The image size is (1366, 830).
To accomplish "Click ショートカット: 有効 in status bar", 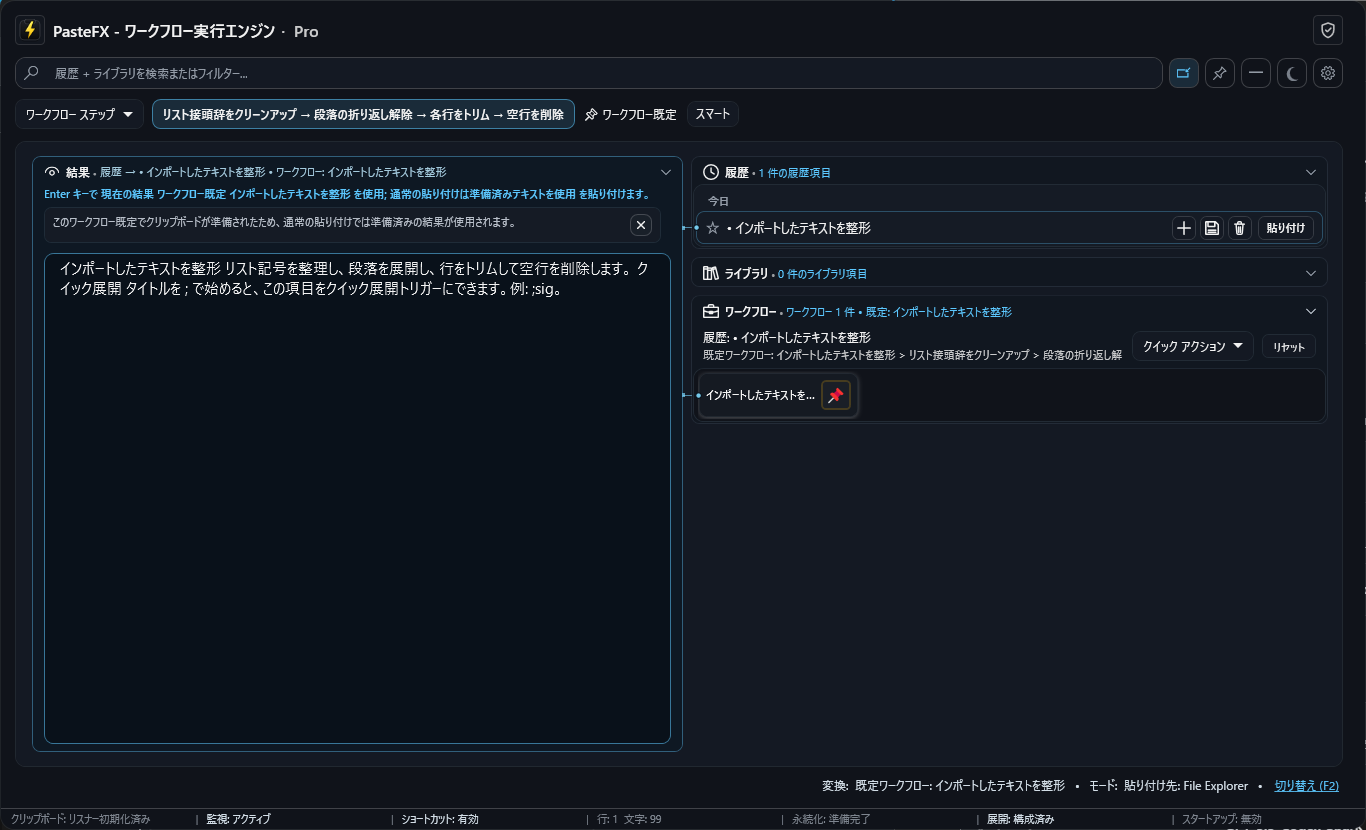I will pos(440,819).
